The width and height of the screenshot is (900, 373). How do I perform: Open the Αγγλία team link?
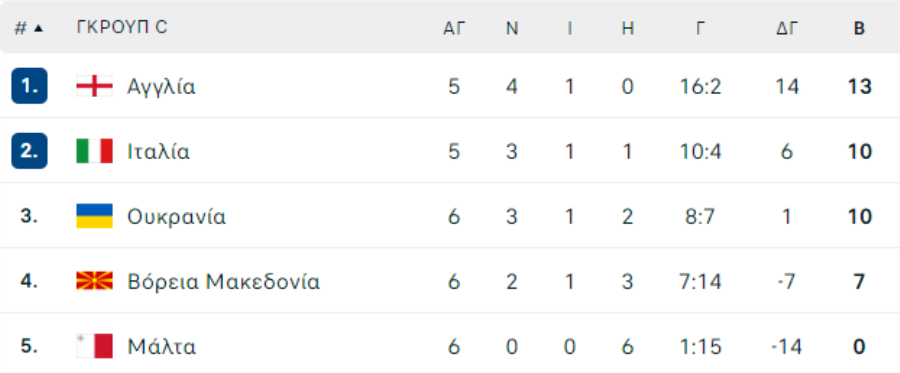click(161, 87)
